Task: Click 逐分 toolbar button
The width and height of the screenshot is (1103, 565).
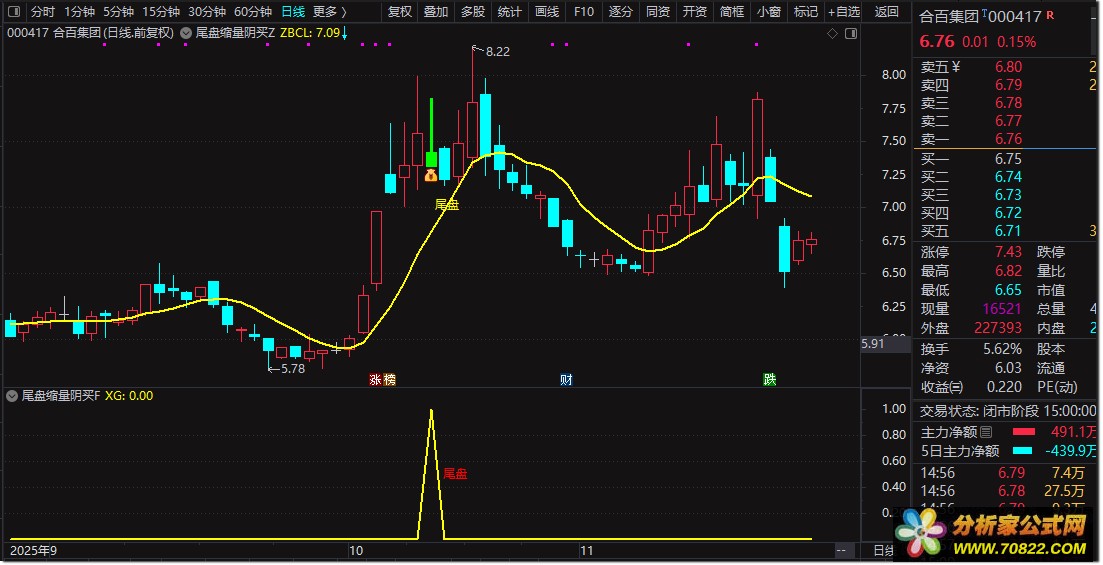Action: point(620,12)
